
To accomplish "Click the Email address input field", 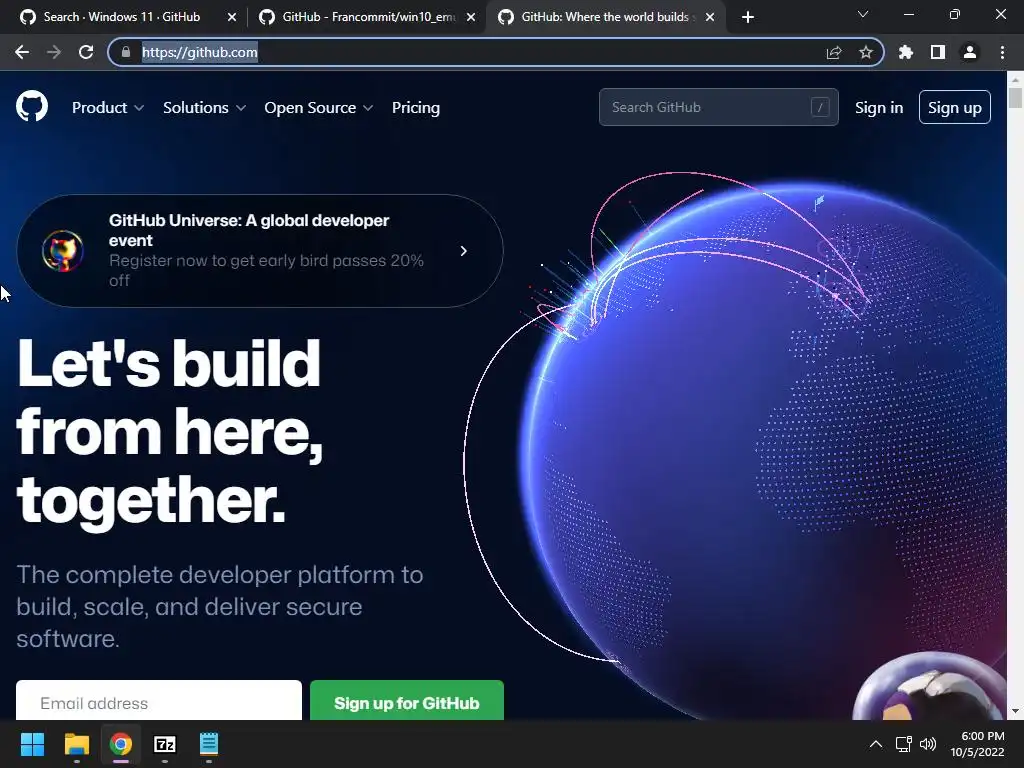I will point(159,701).
